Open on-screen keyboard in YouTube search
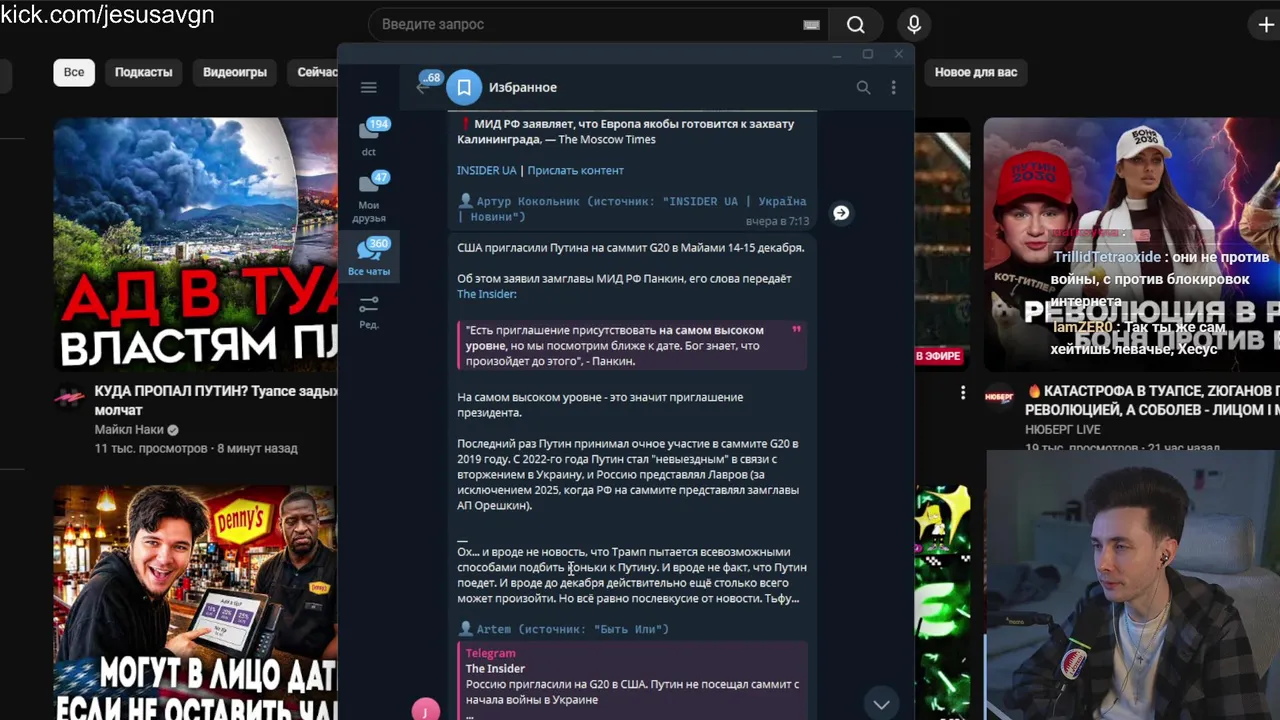 point(811,25)
